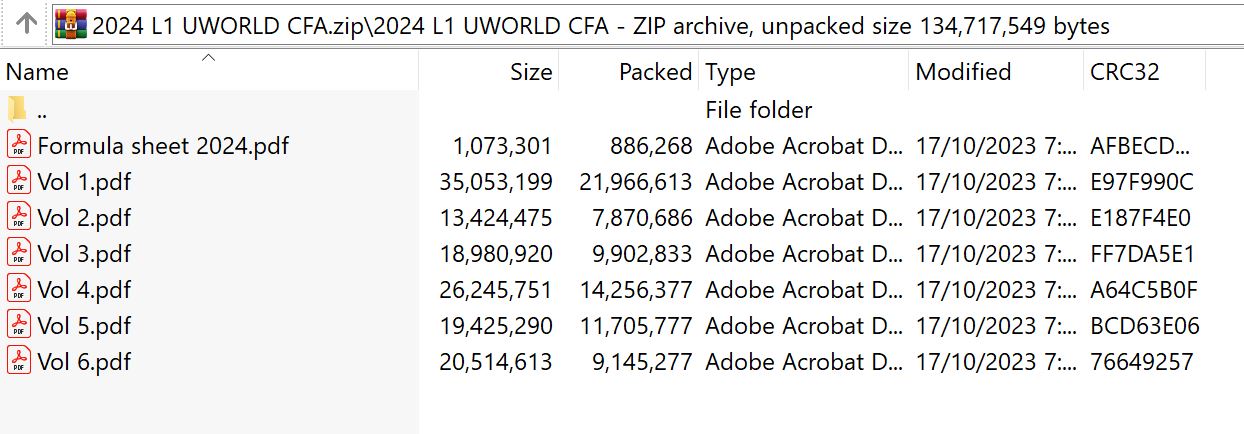Click the Vol 6.pdf PDF icon

19,362
